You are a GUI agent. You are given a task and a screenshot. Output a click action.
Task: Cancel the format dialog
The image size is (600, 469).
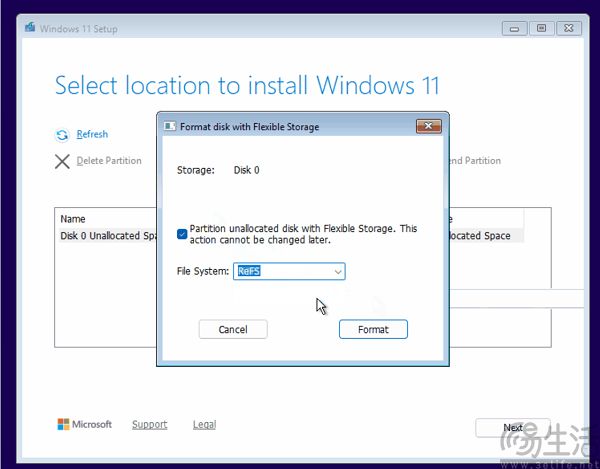click(x=233, y=329)
